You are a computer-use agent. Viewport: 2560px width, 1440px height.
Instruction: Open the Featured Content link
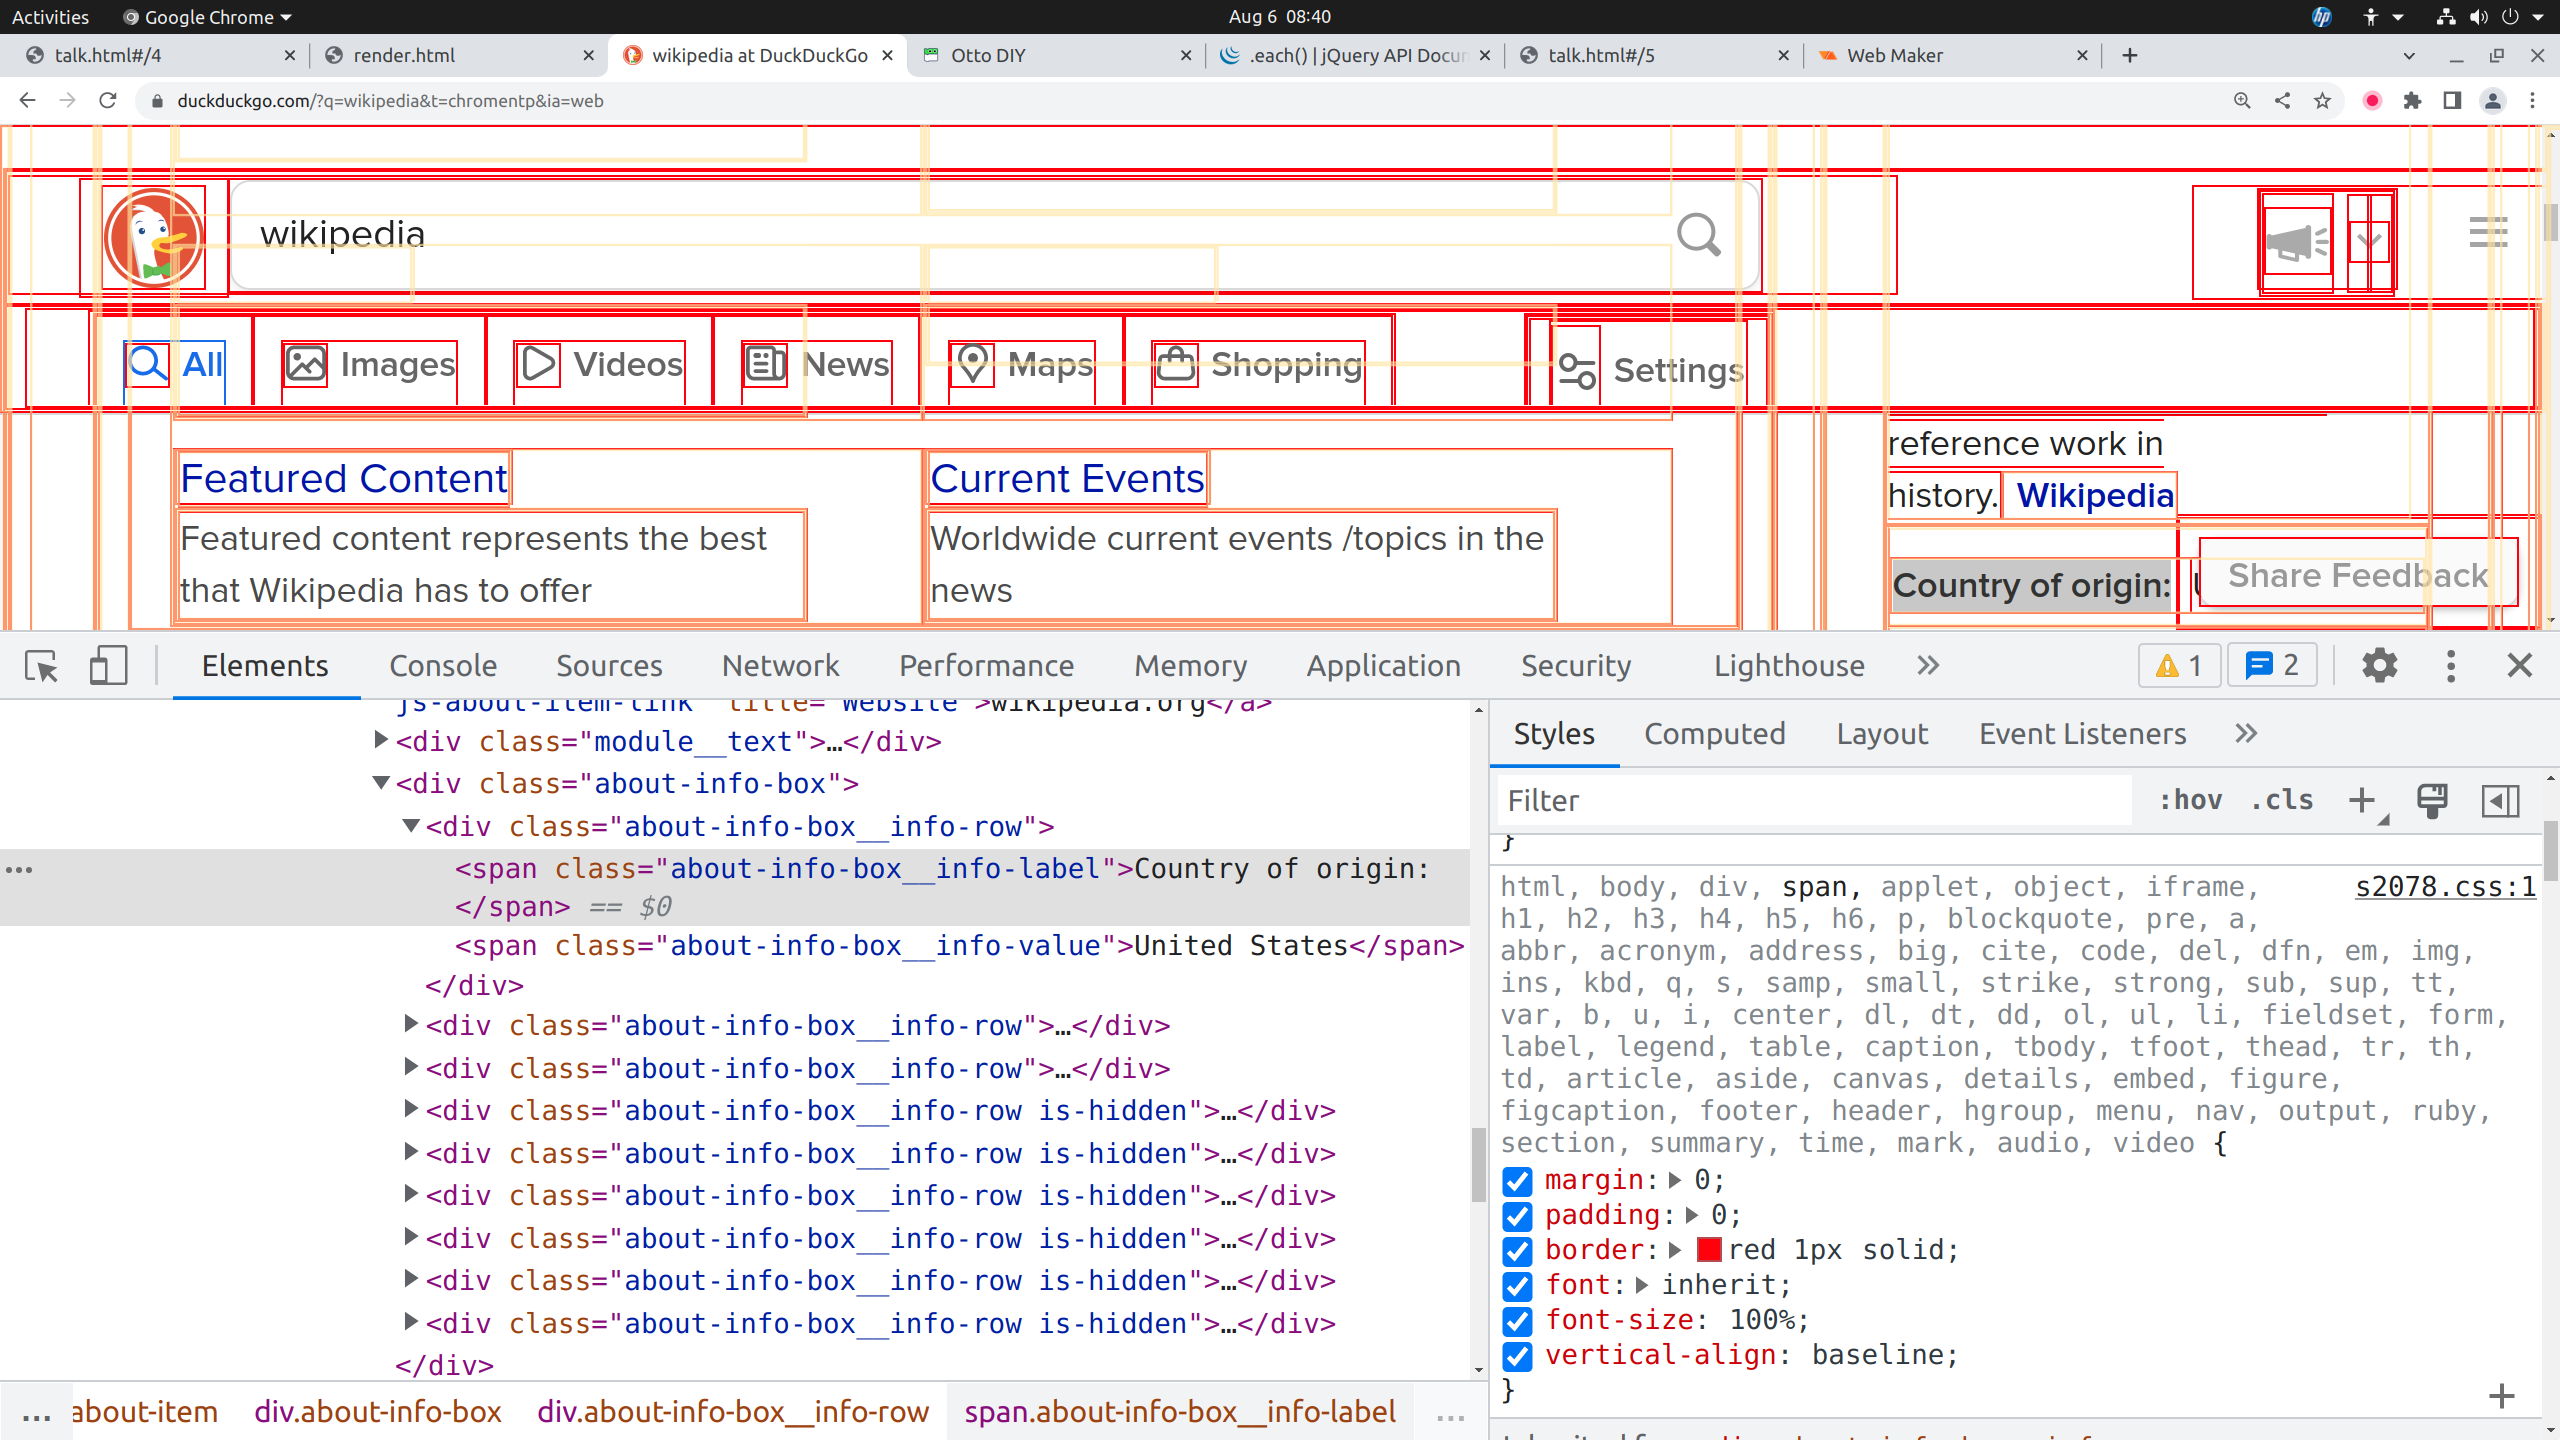(x=344, y=479)
